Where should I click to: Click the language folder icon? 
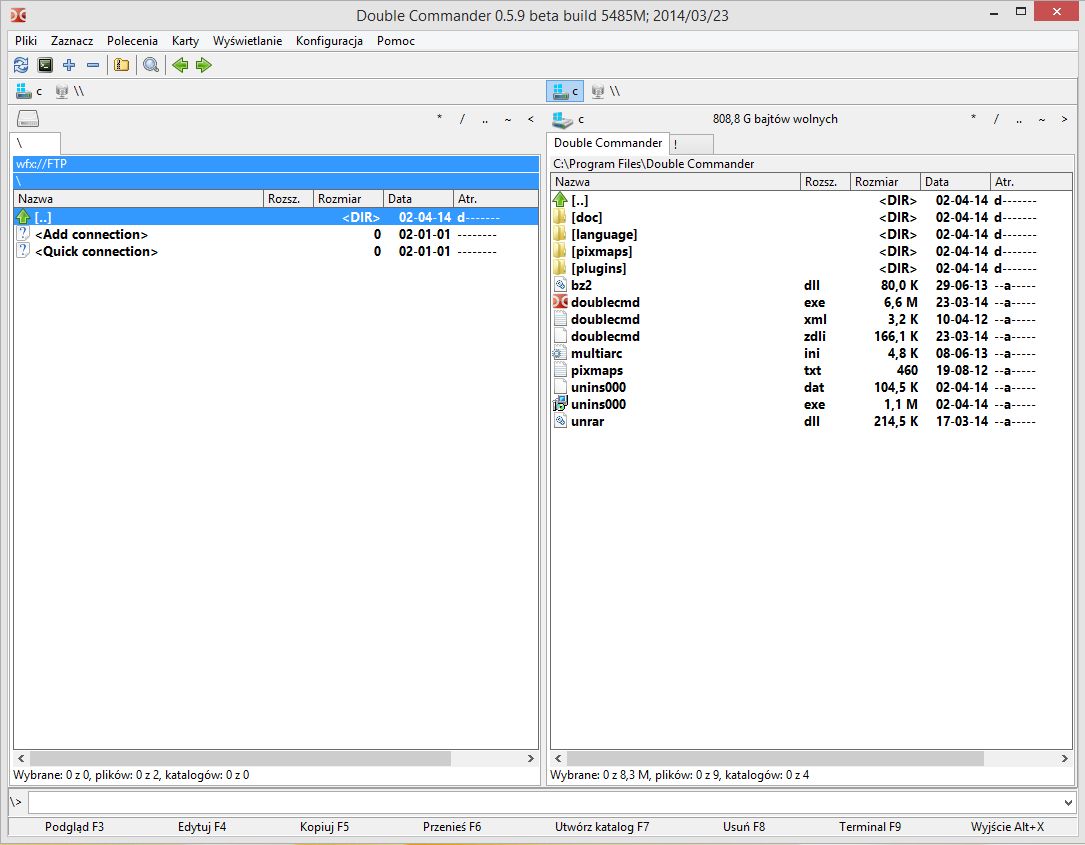[560, 234]
